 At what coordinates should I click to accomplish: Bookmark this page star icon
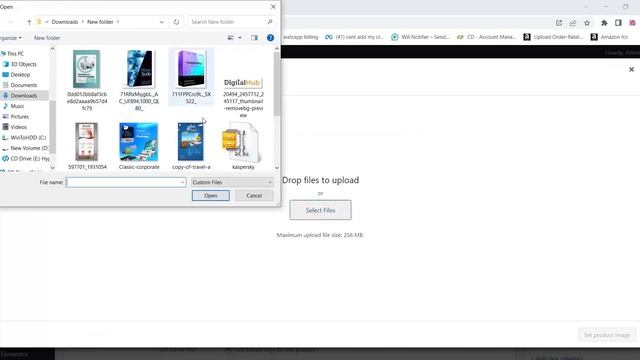point(587,23)
